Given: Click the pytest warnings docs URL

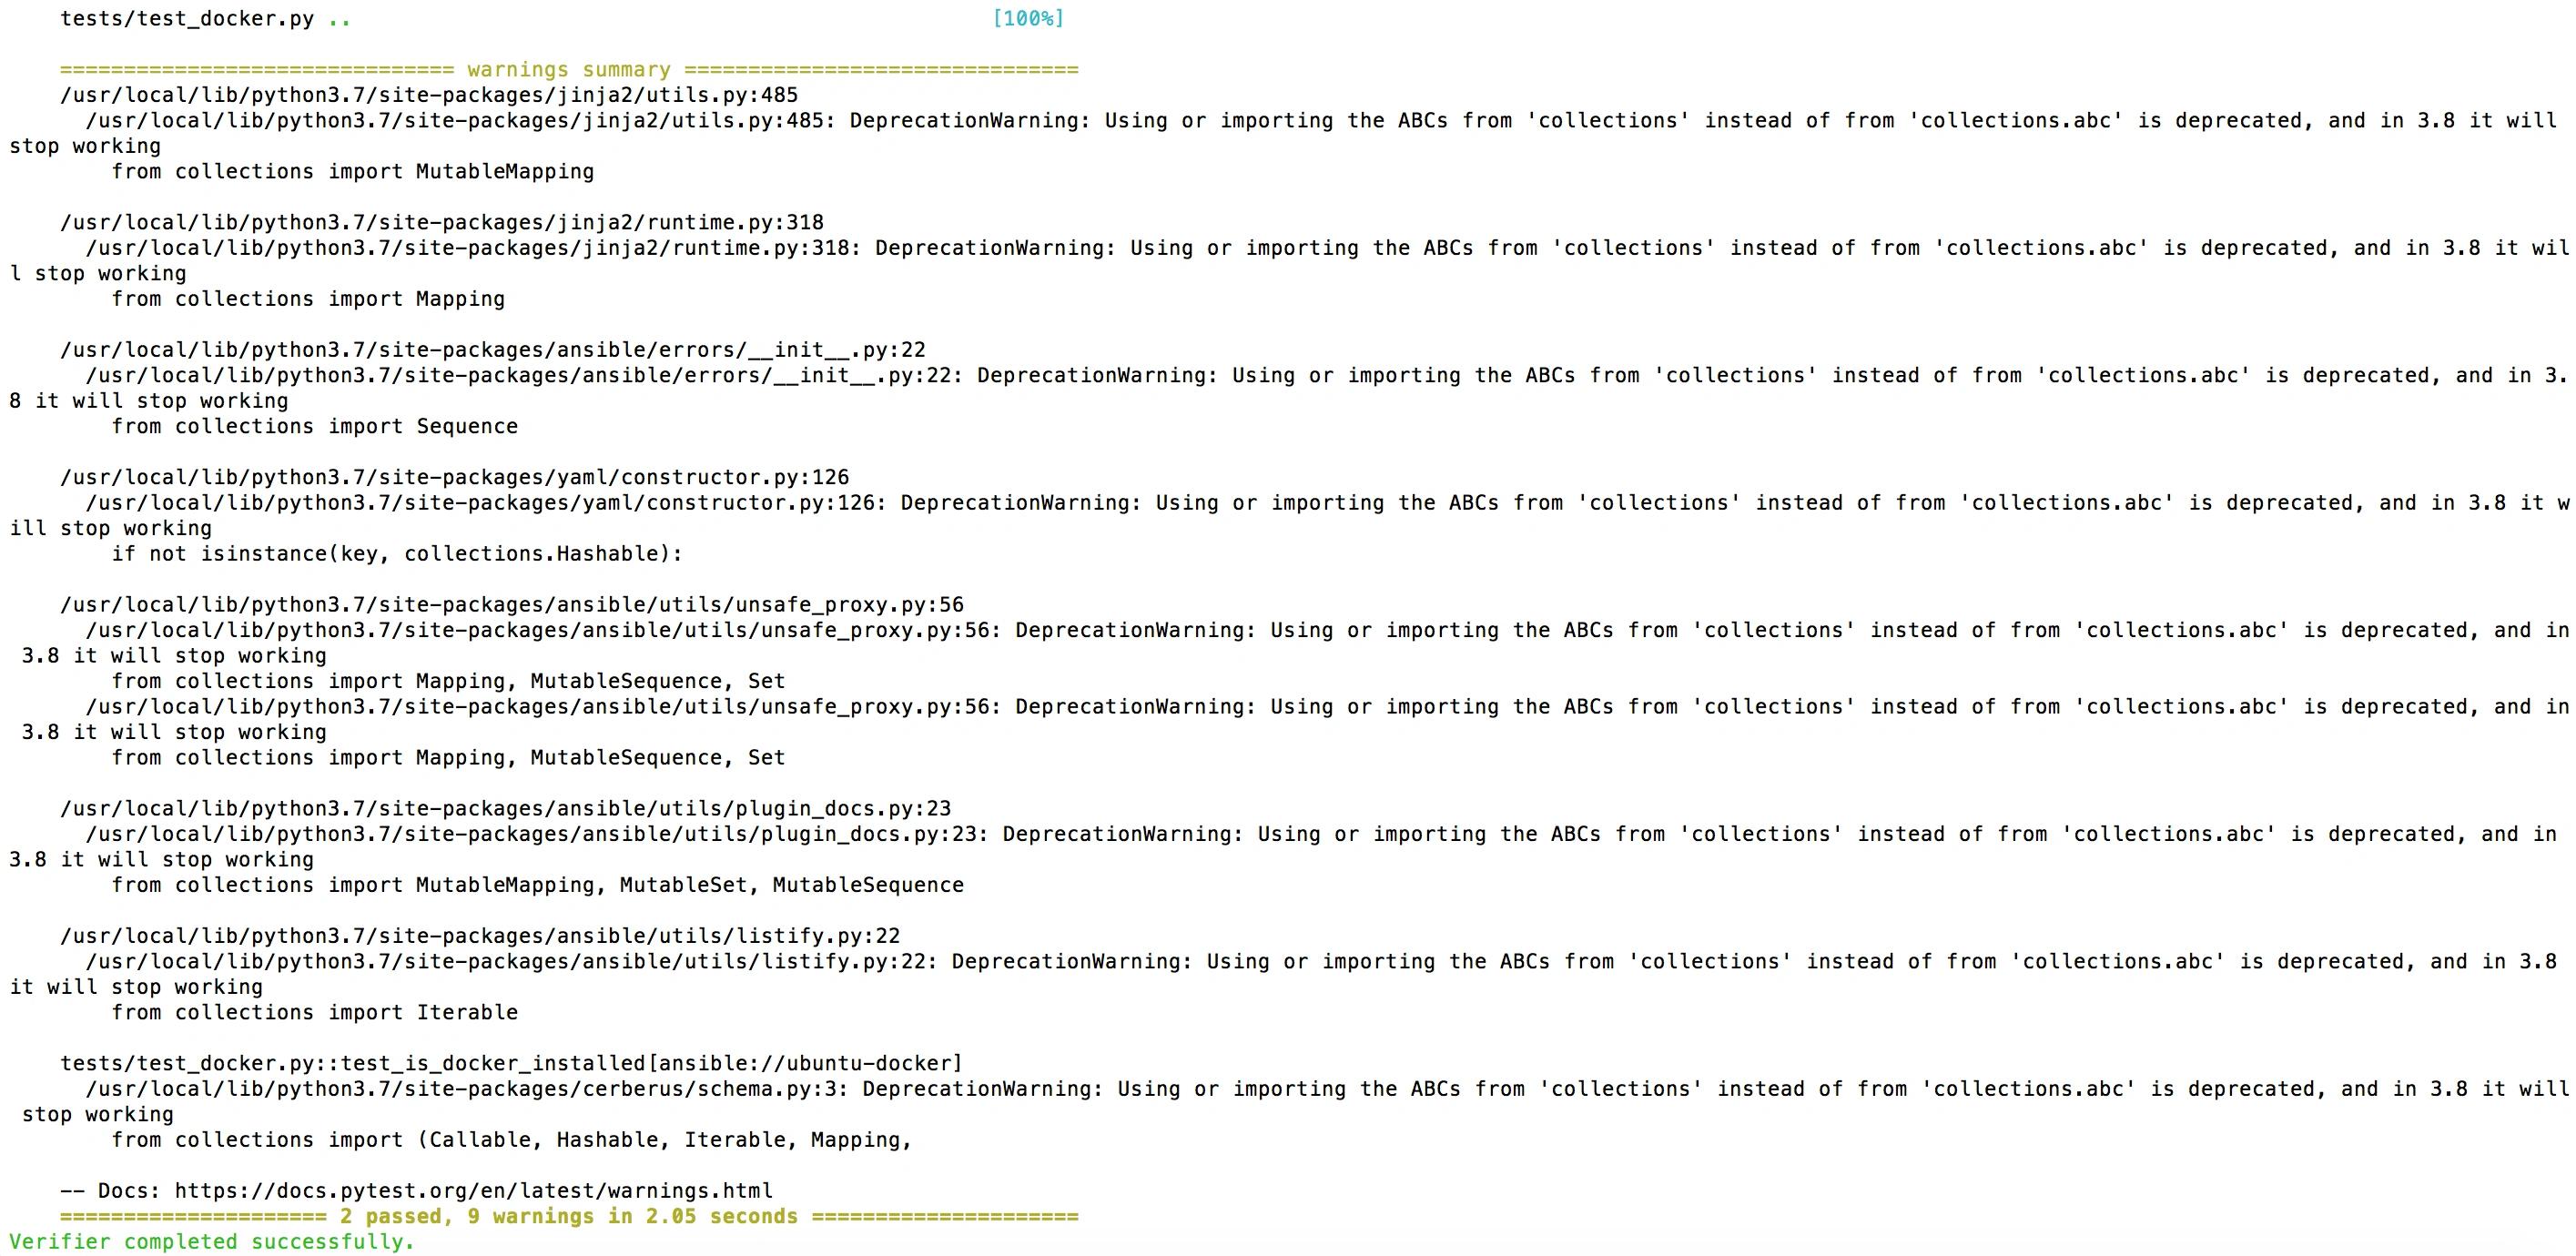Looking at the screenshot, I should [x=473, y=1191].
